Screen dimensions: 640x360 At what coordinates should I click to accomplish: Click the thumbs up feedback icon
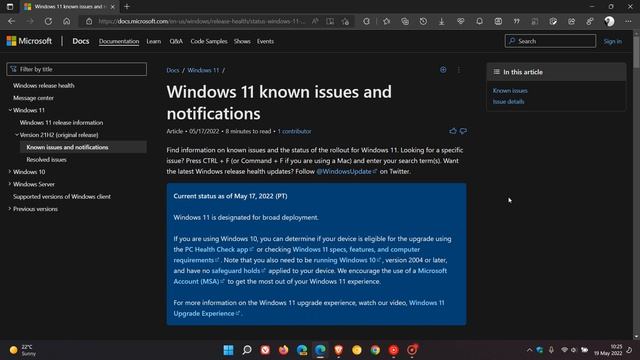coord(453,131)
